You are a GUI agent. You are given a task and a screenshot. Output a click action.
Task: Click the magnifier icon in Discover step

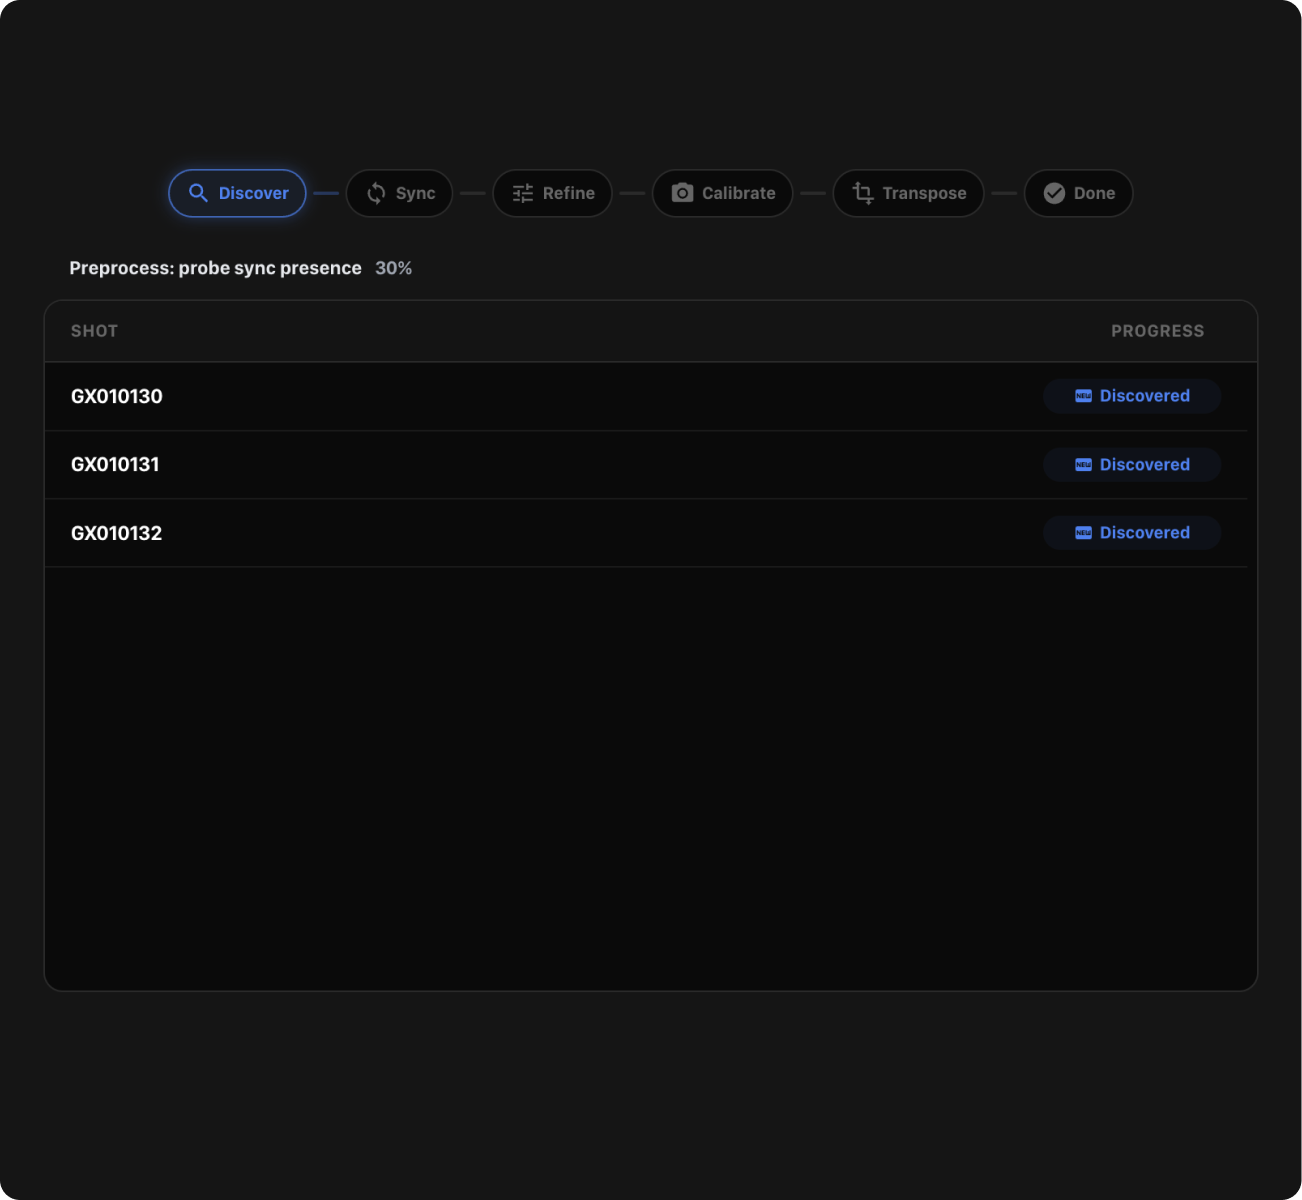(199, 193)
